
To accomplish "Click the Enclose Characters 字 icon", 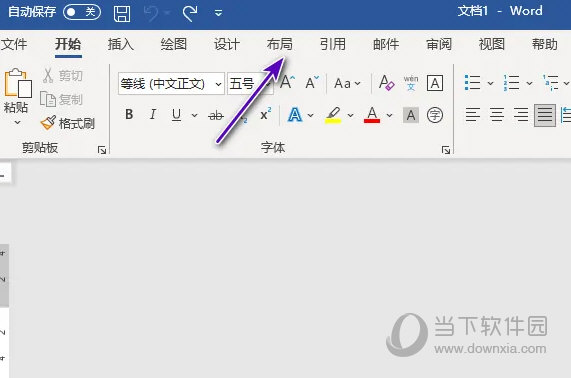I will pos(435,115).
